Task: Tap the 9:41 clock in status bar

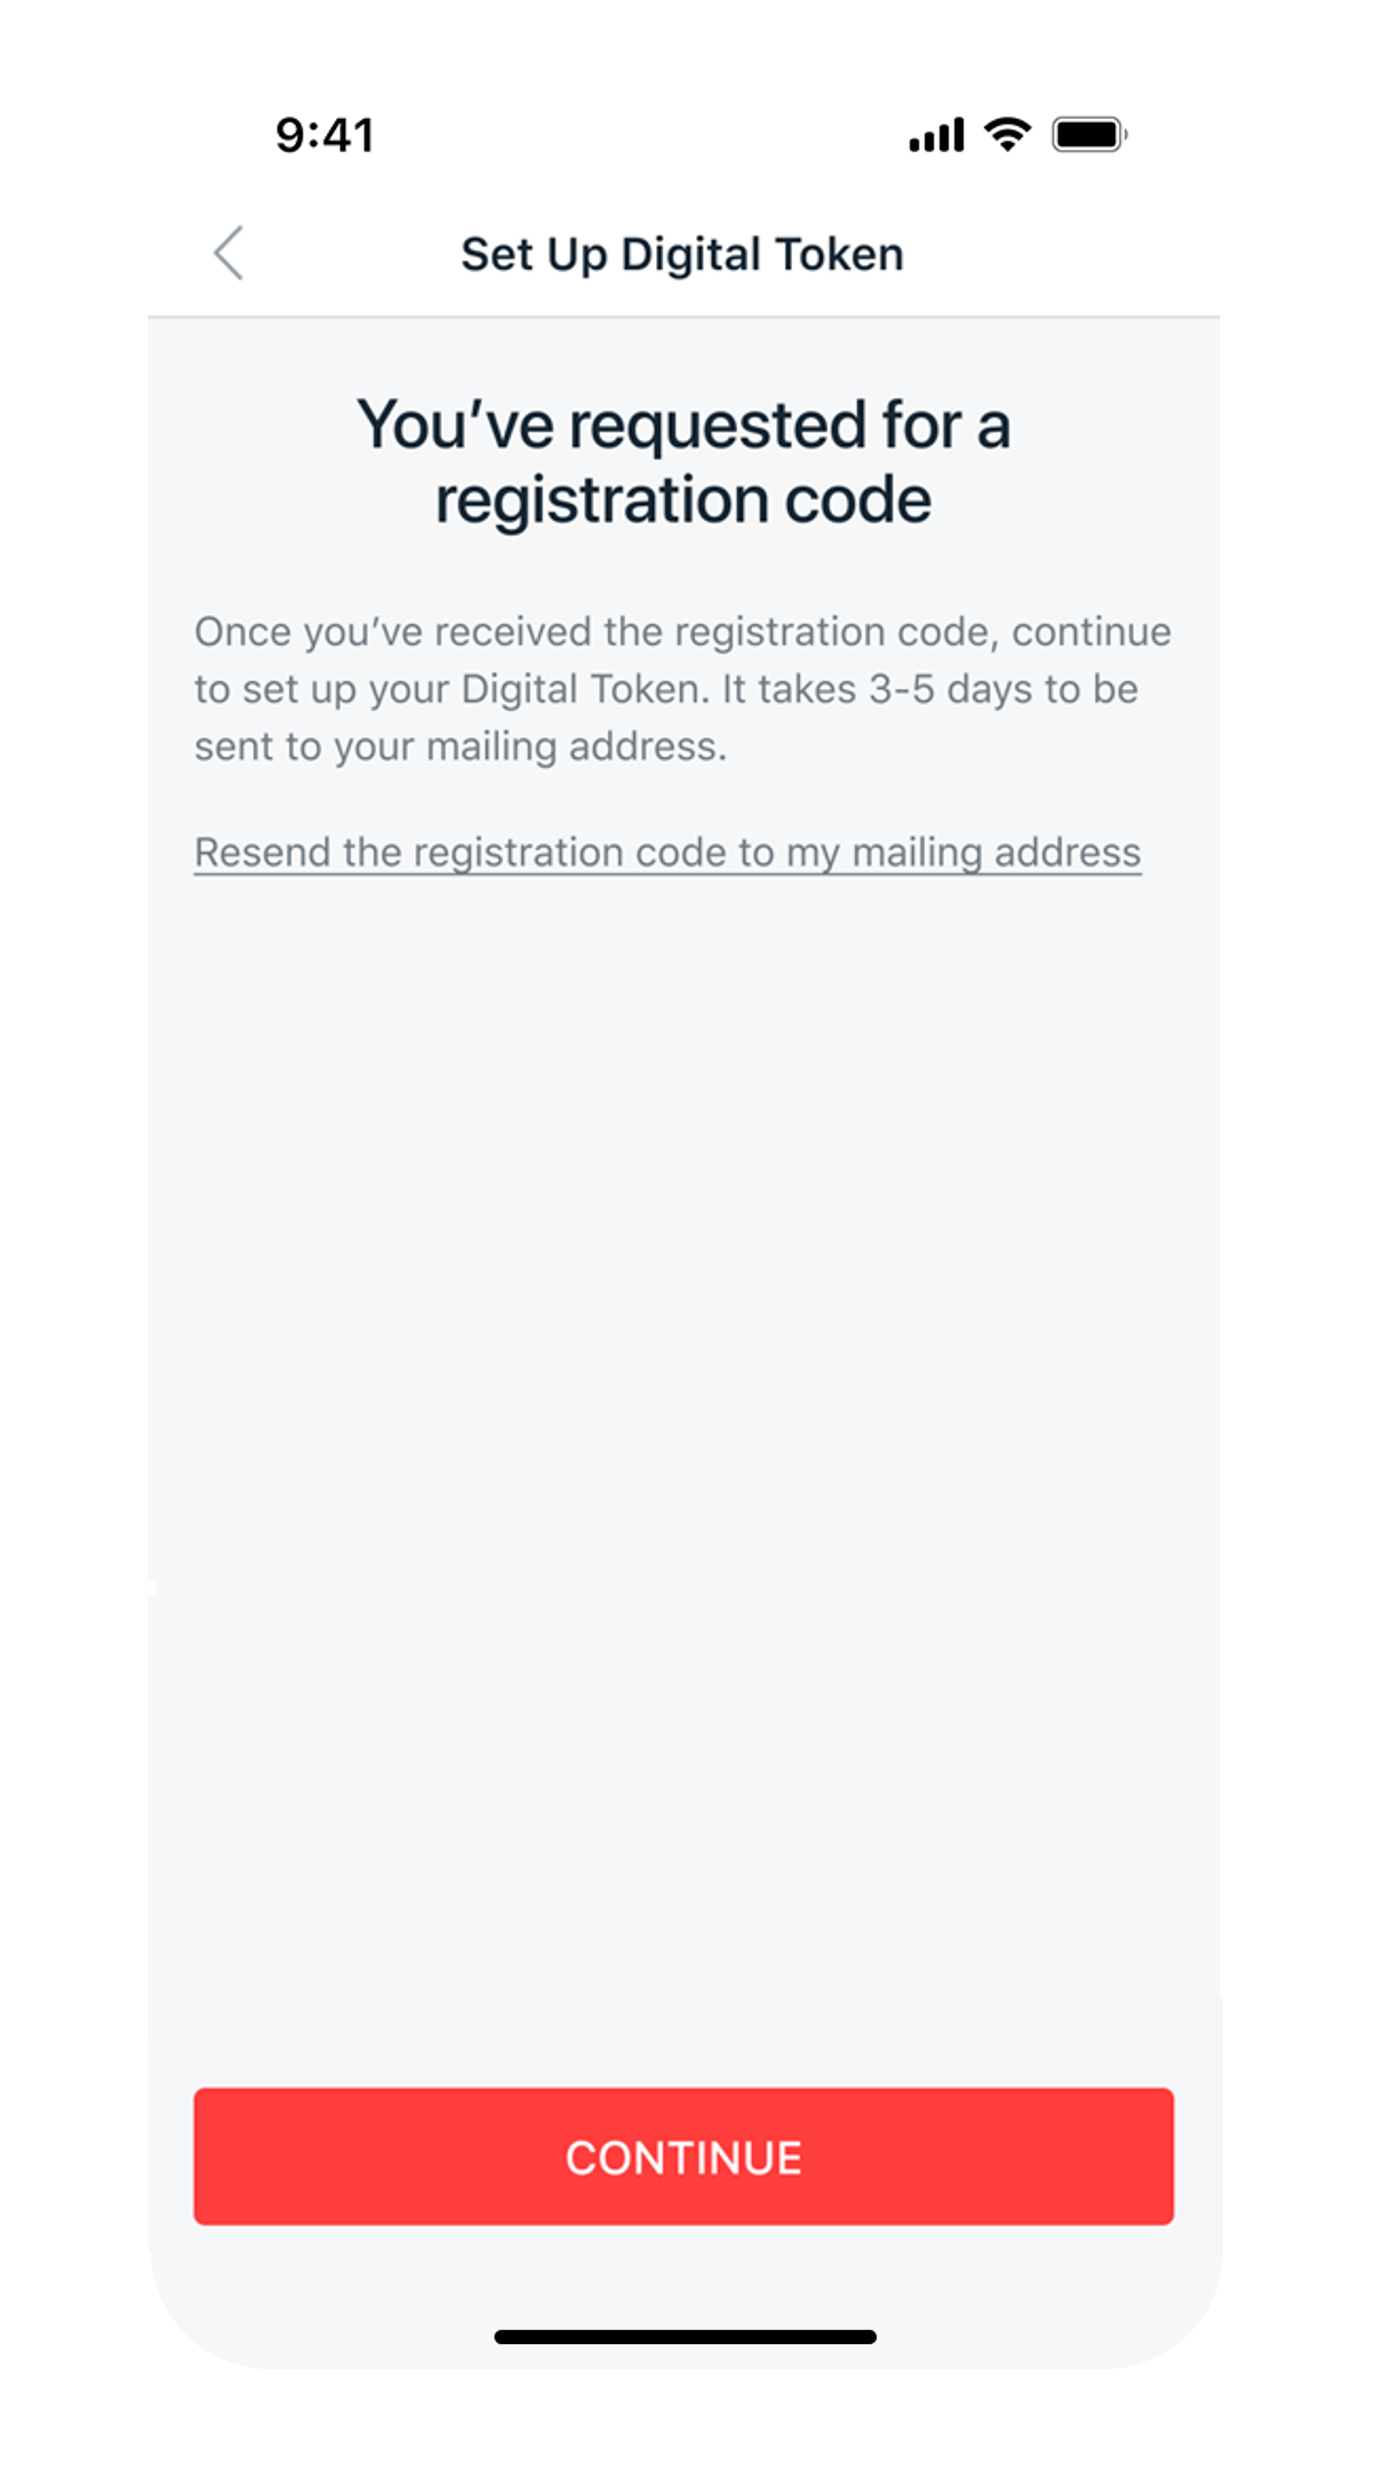Action: (x=325, y=135)
